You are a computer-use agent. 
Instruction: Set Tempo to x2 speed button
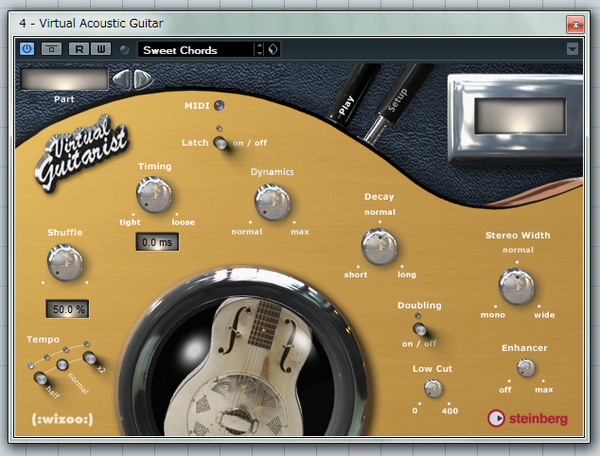click(x=90, y=358)
